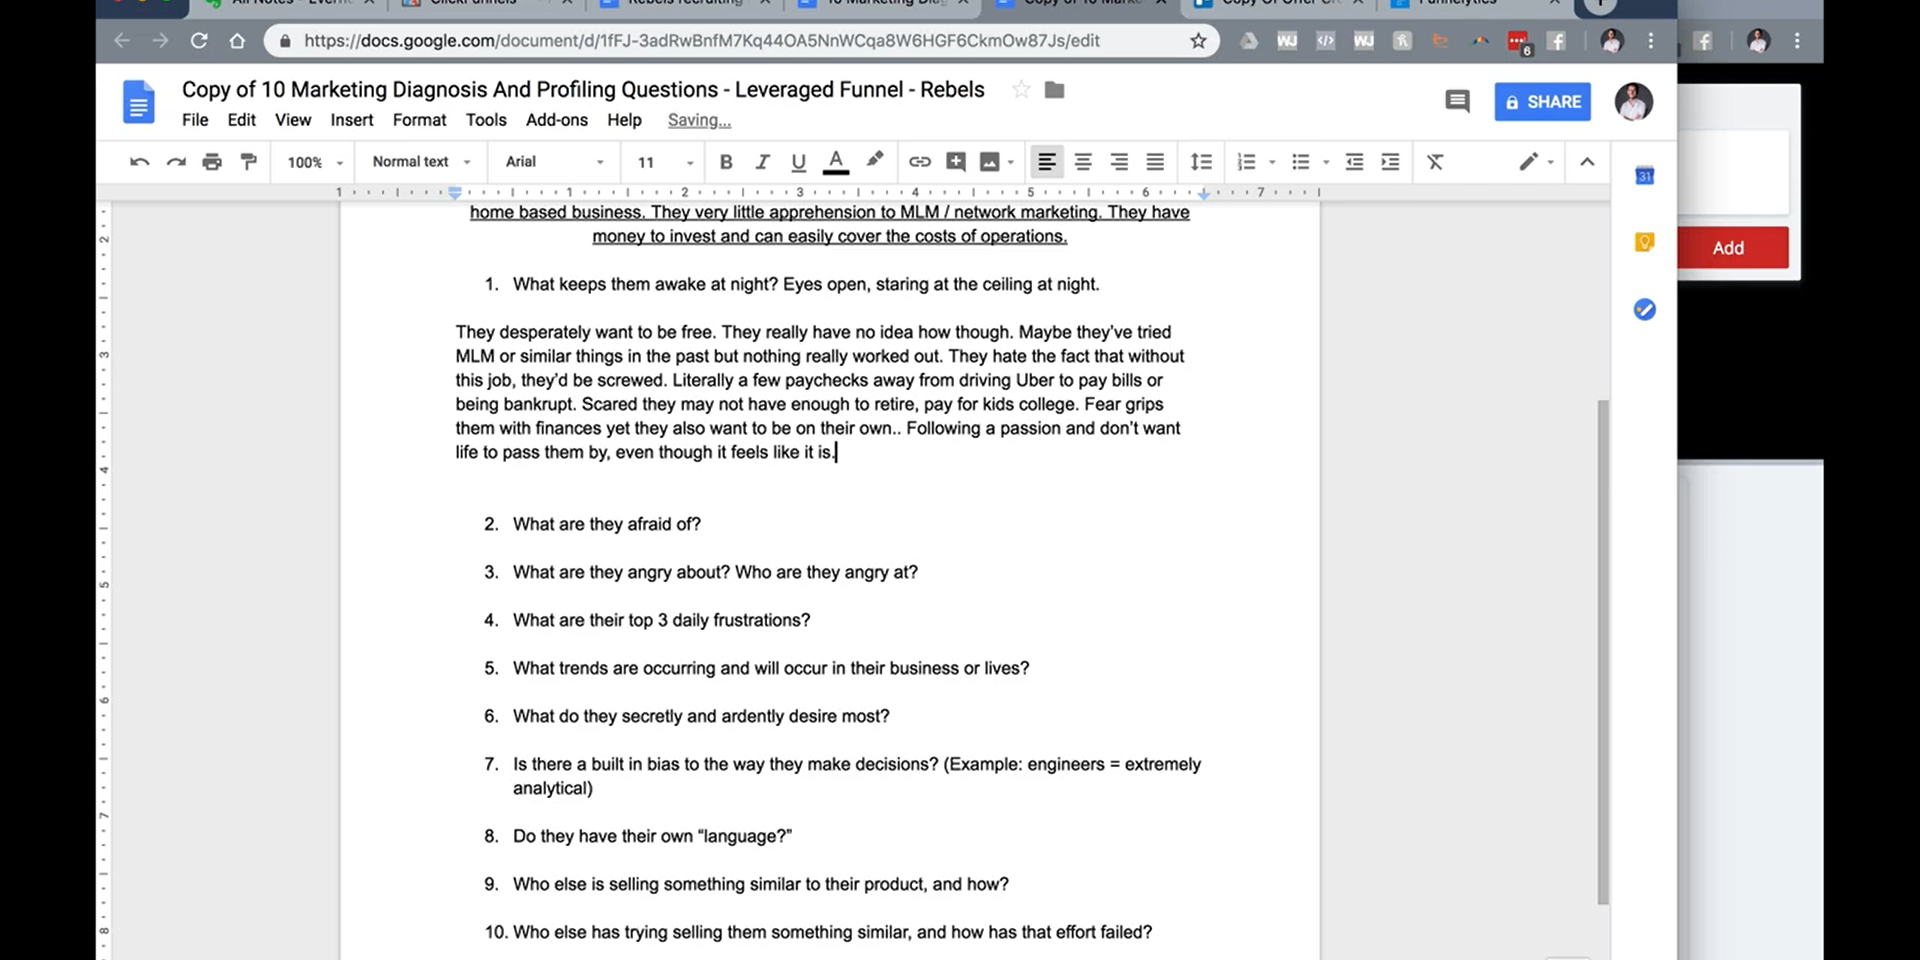The height and width of the screenshot is (960, 1920).
Task: Expand the insert image dropdown arrow
Action: tap(1011, 162)
